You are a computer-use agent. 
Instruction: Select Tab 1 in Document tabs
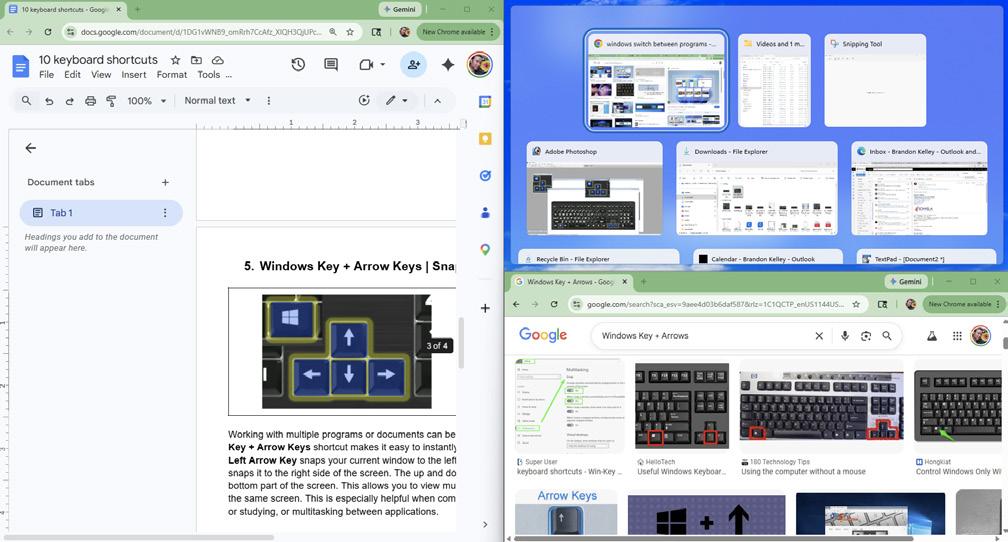point(101,213)
